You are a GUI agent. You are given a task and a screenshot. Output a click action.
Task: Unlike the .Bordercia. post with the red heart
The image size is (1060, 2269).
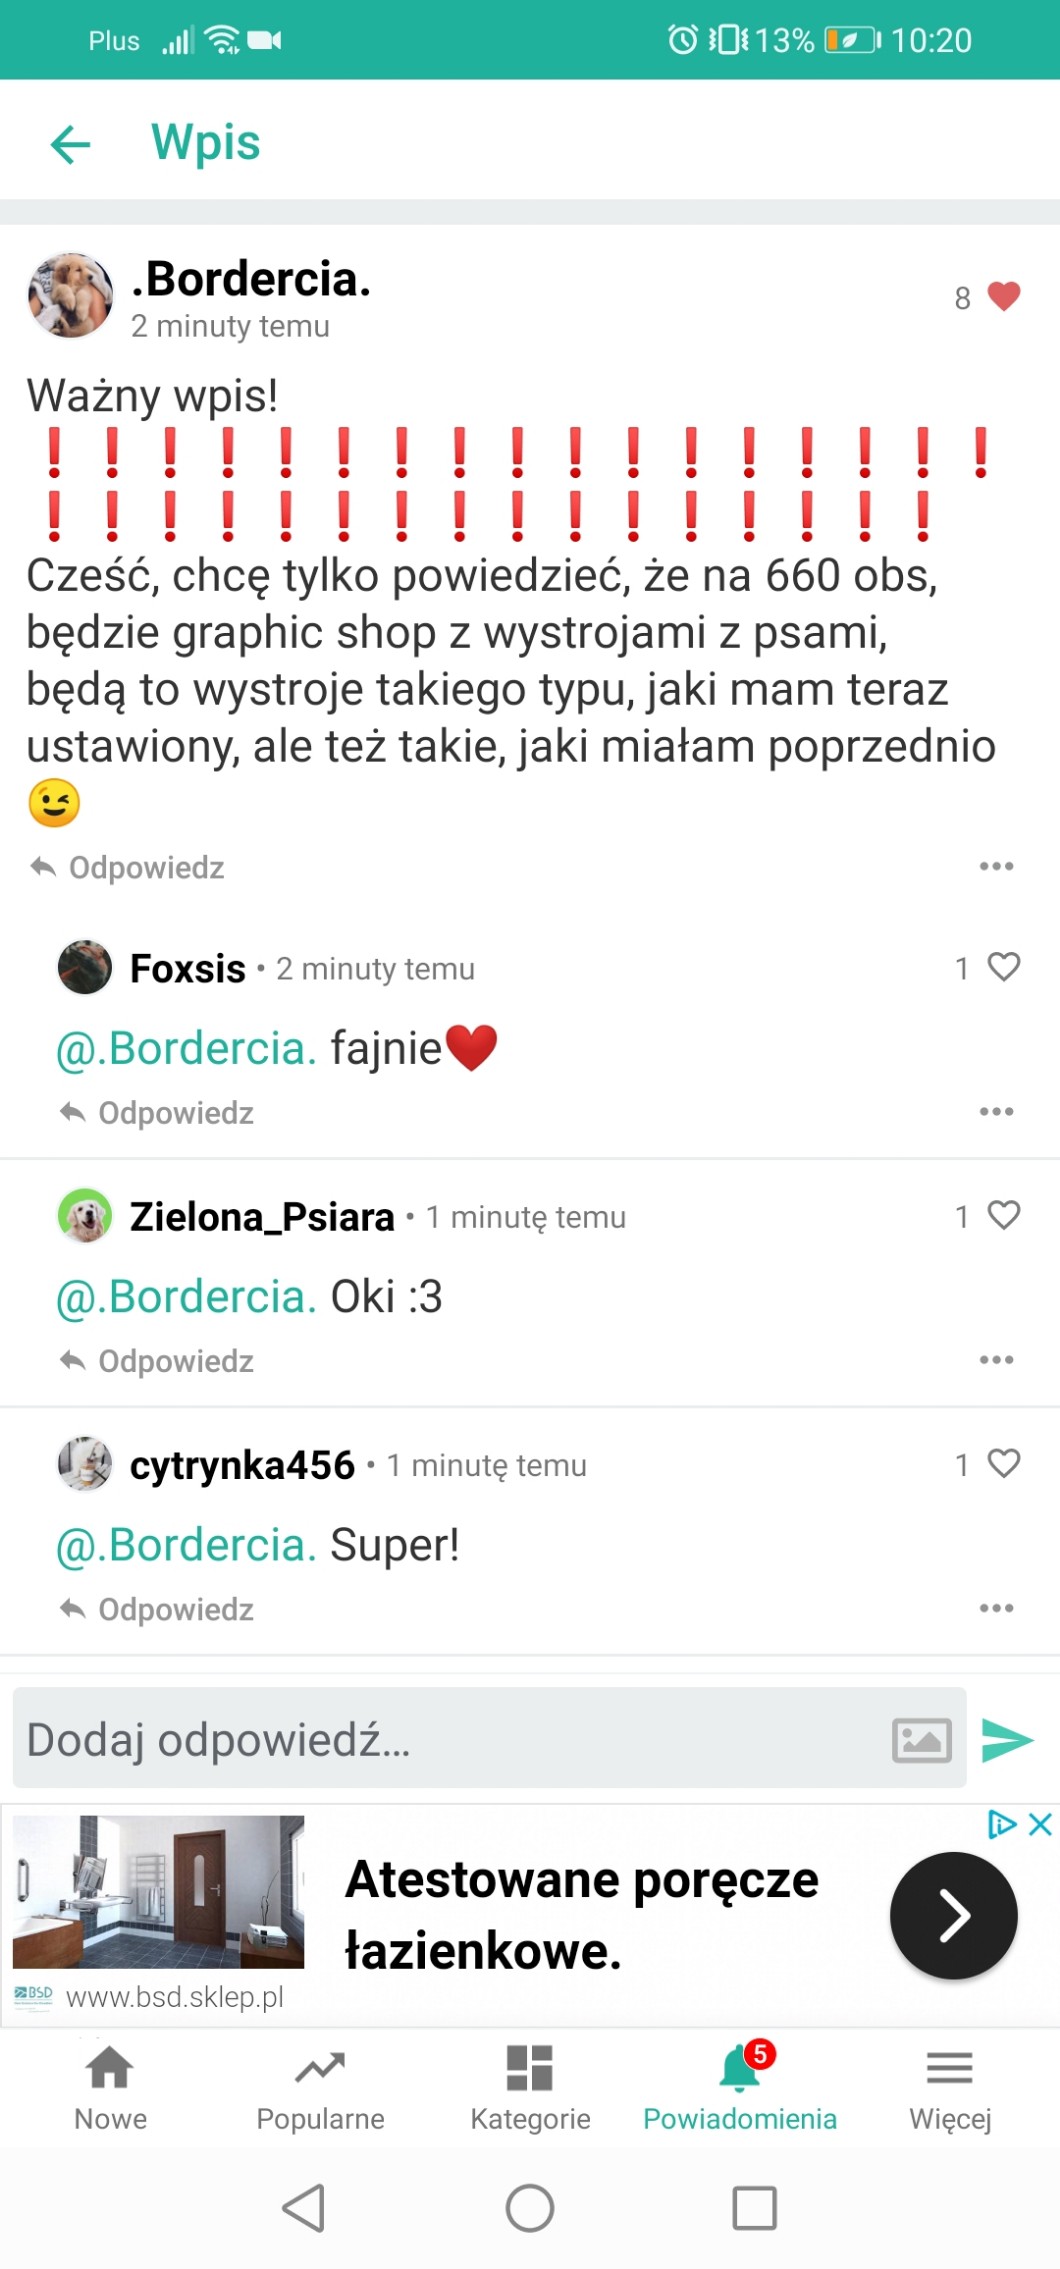1003,296
